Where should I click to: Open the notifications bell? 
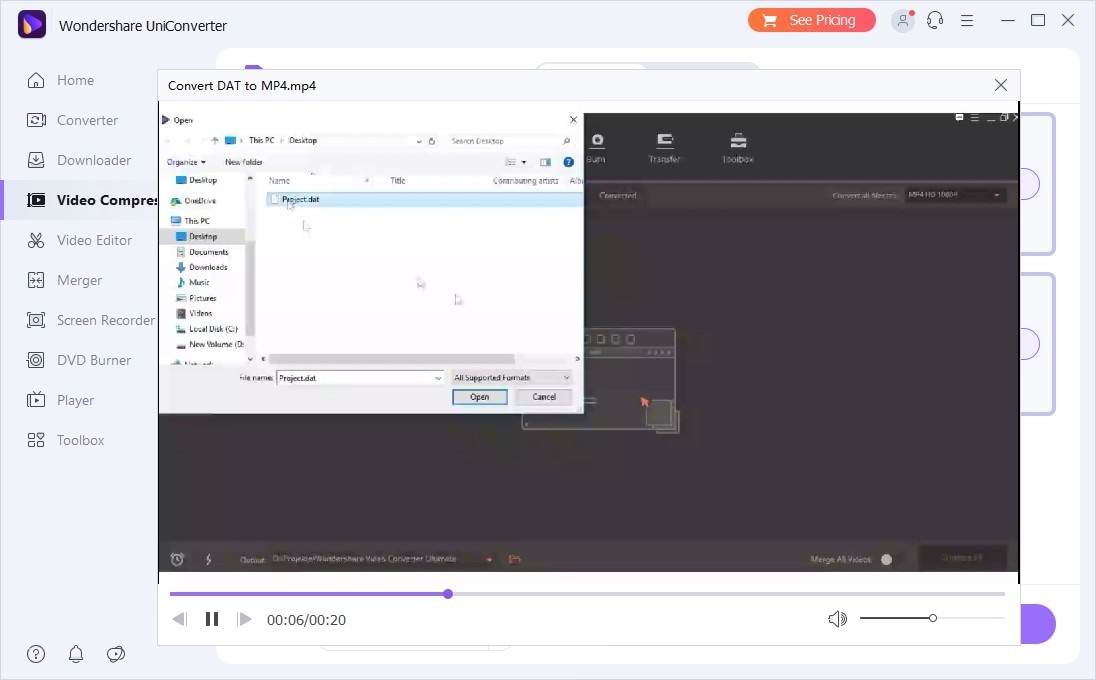tap(76, 654)
